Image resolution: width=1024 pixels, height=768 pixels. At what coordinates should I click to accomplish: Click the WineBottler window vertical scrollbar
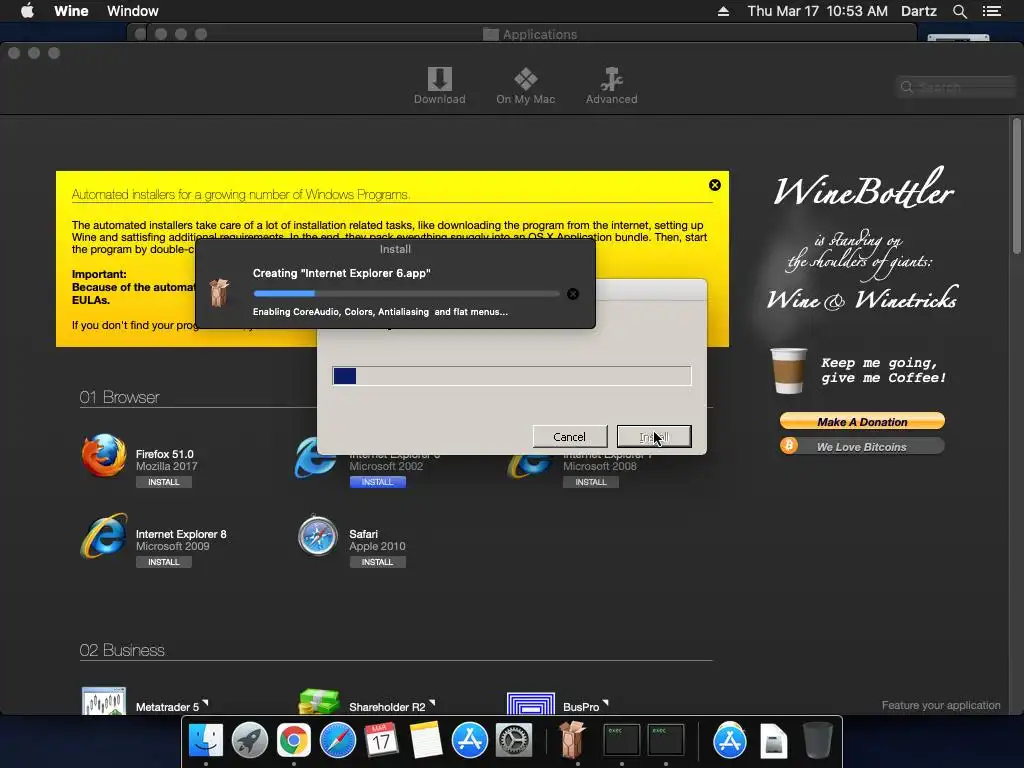tap(1016, 186)
